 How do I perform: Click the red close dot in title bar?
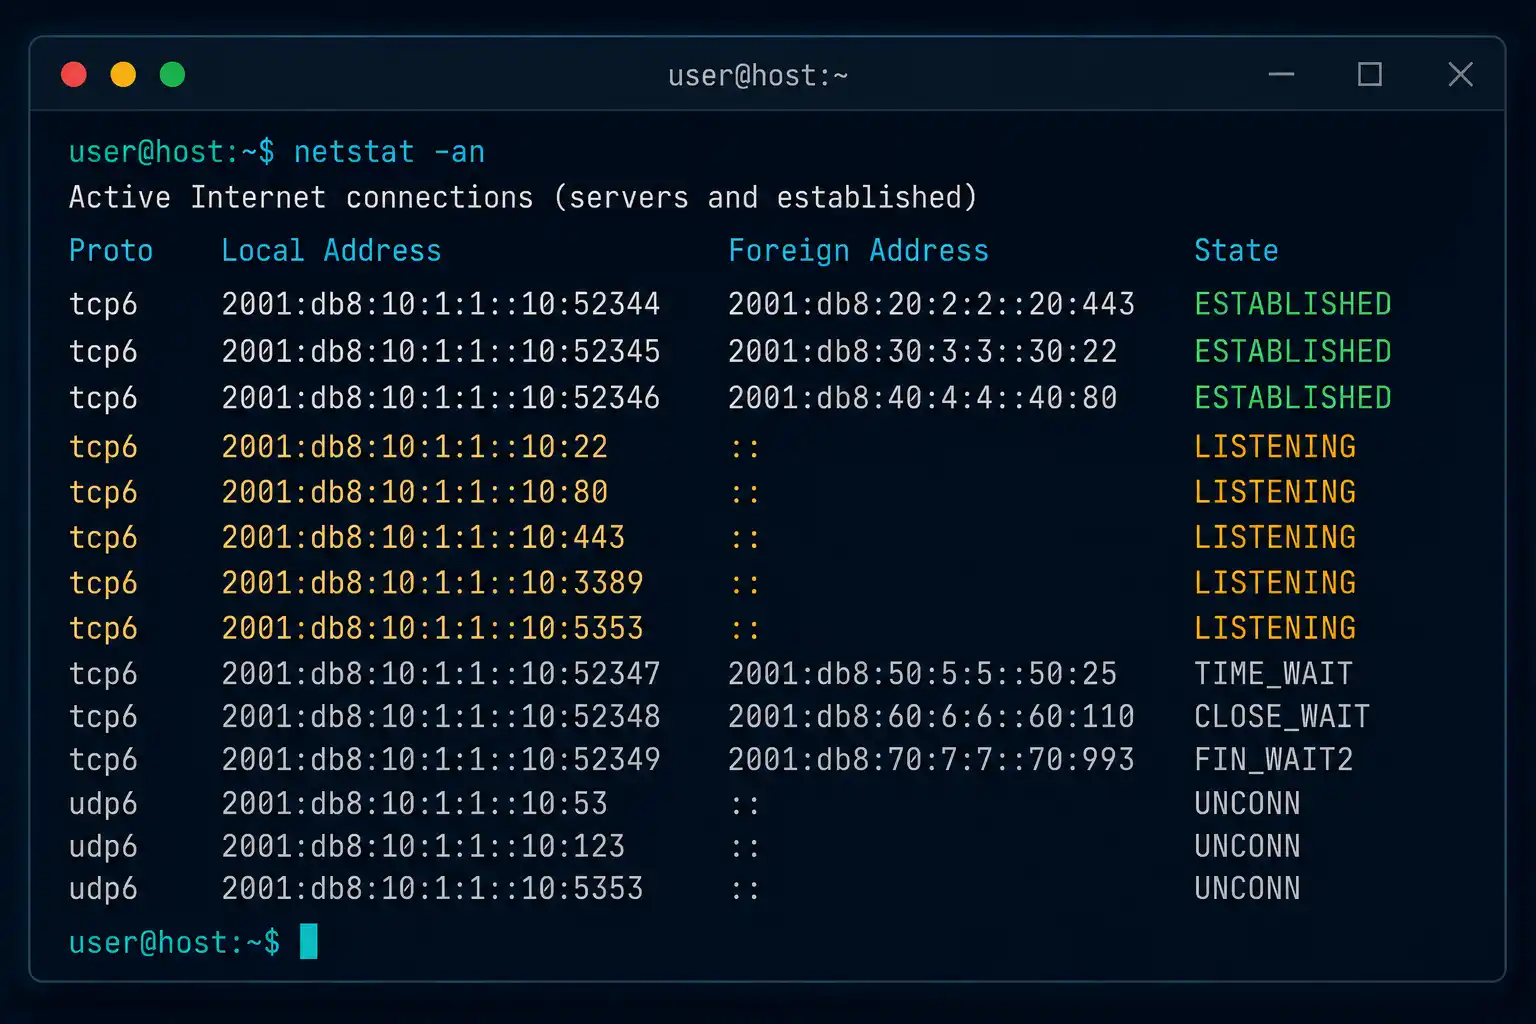(74, 75)
